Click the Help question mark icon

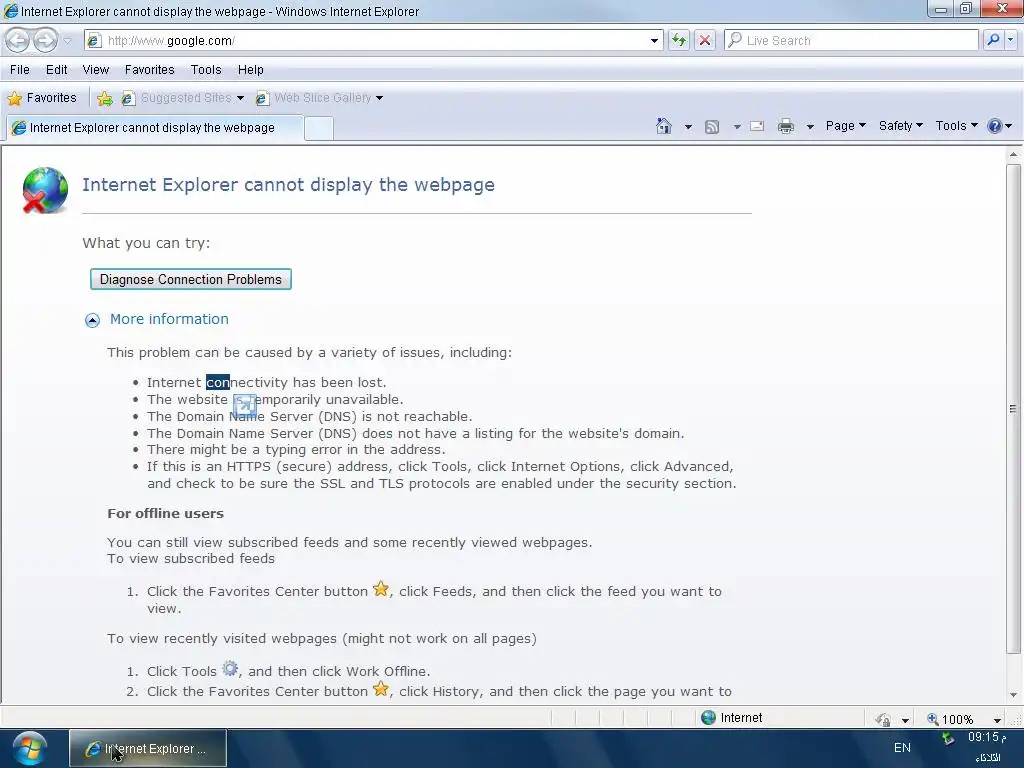coord(994,126)
